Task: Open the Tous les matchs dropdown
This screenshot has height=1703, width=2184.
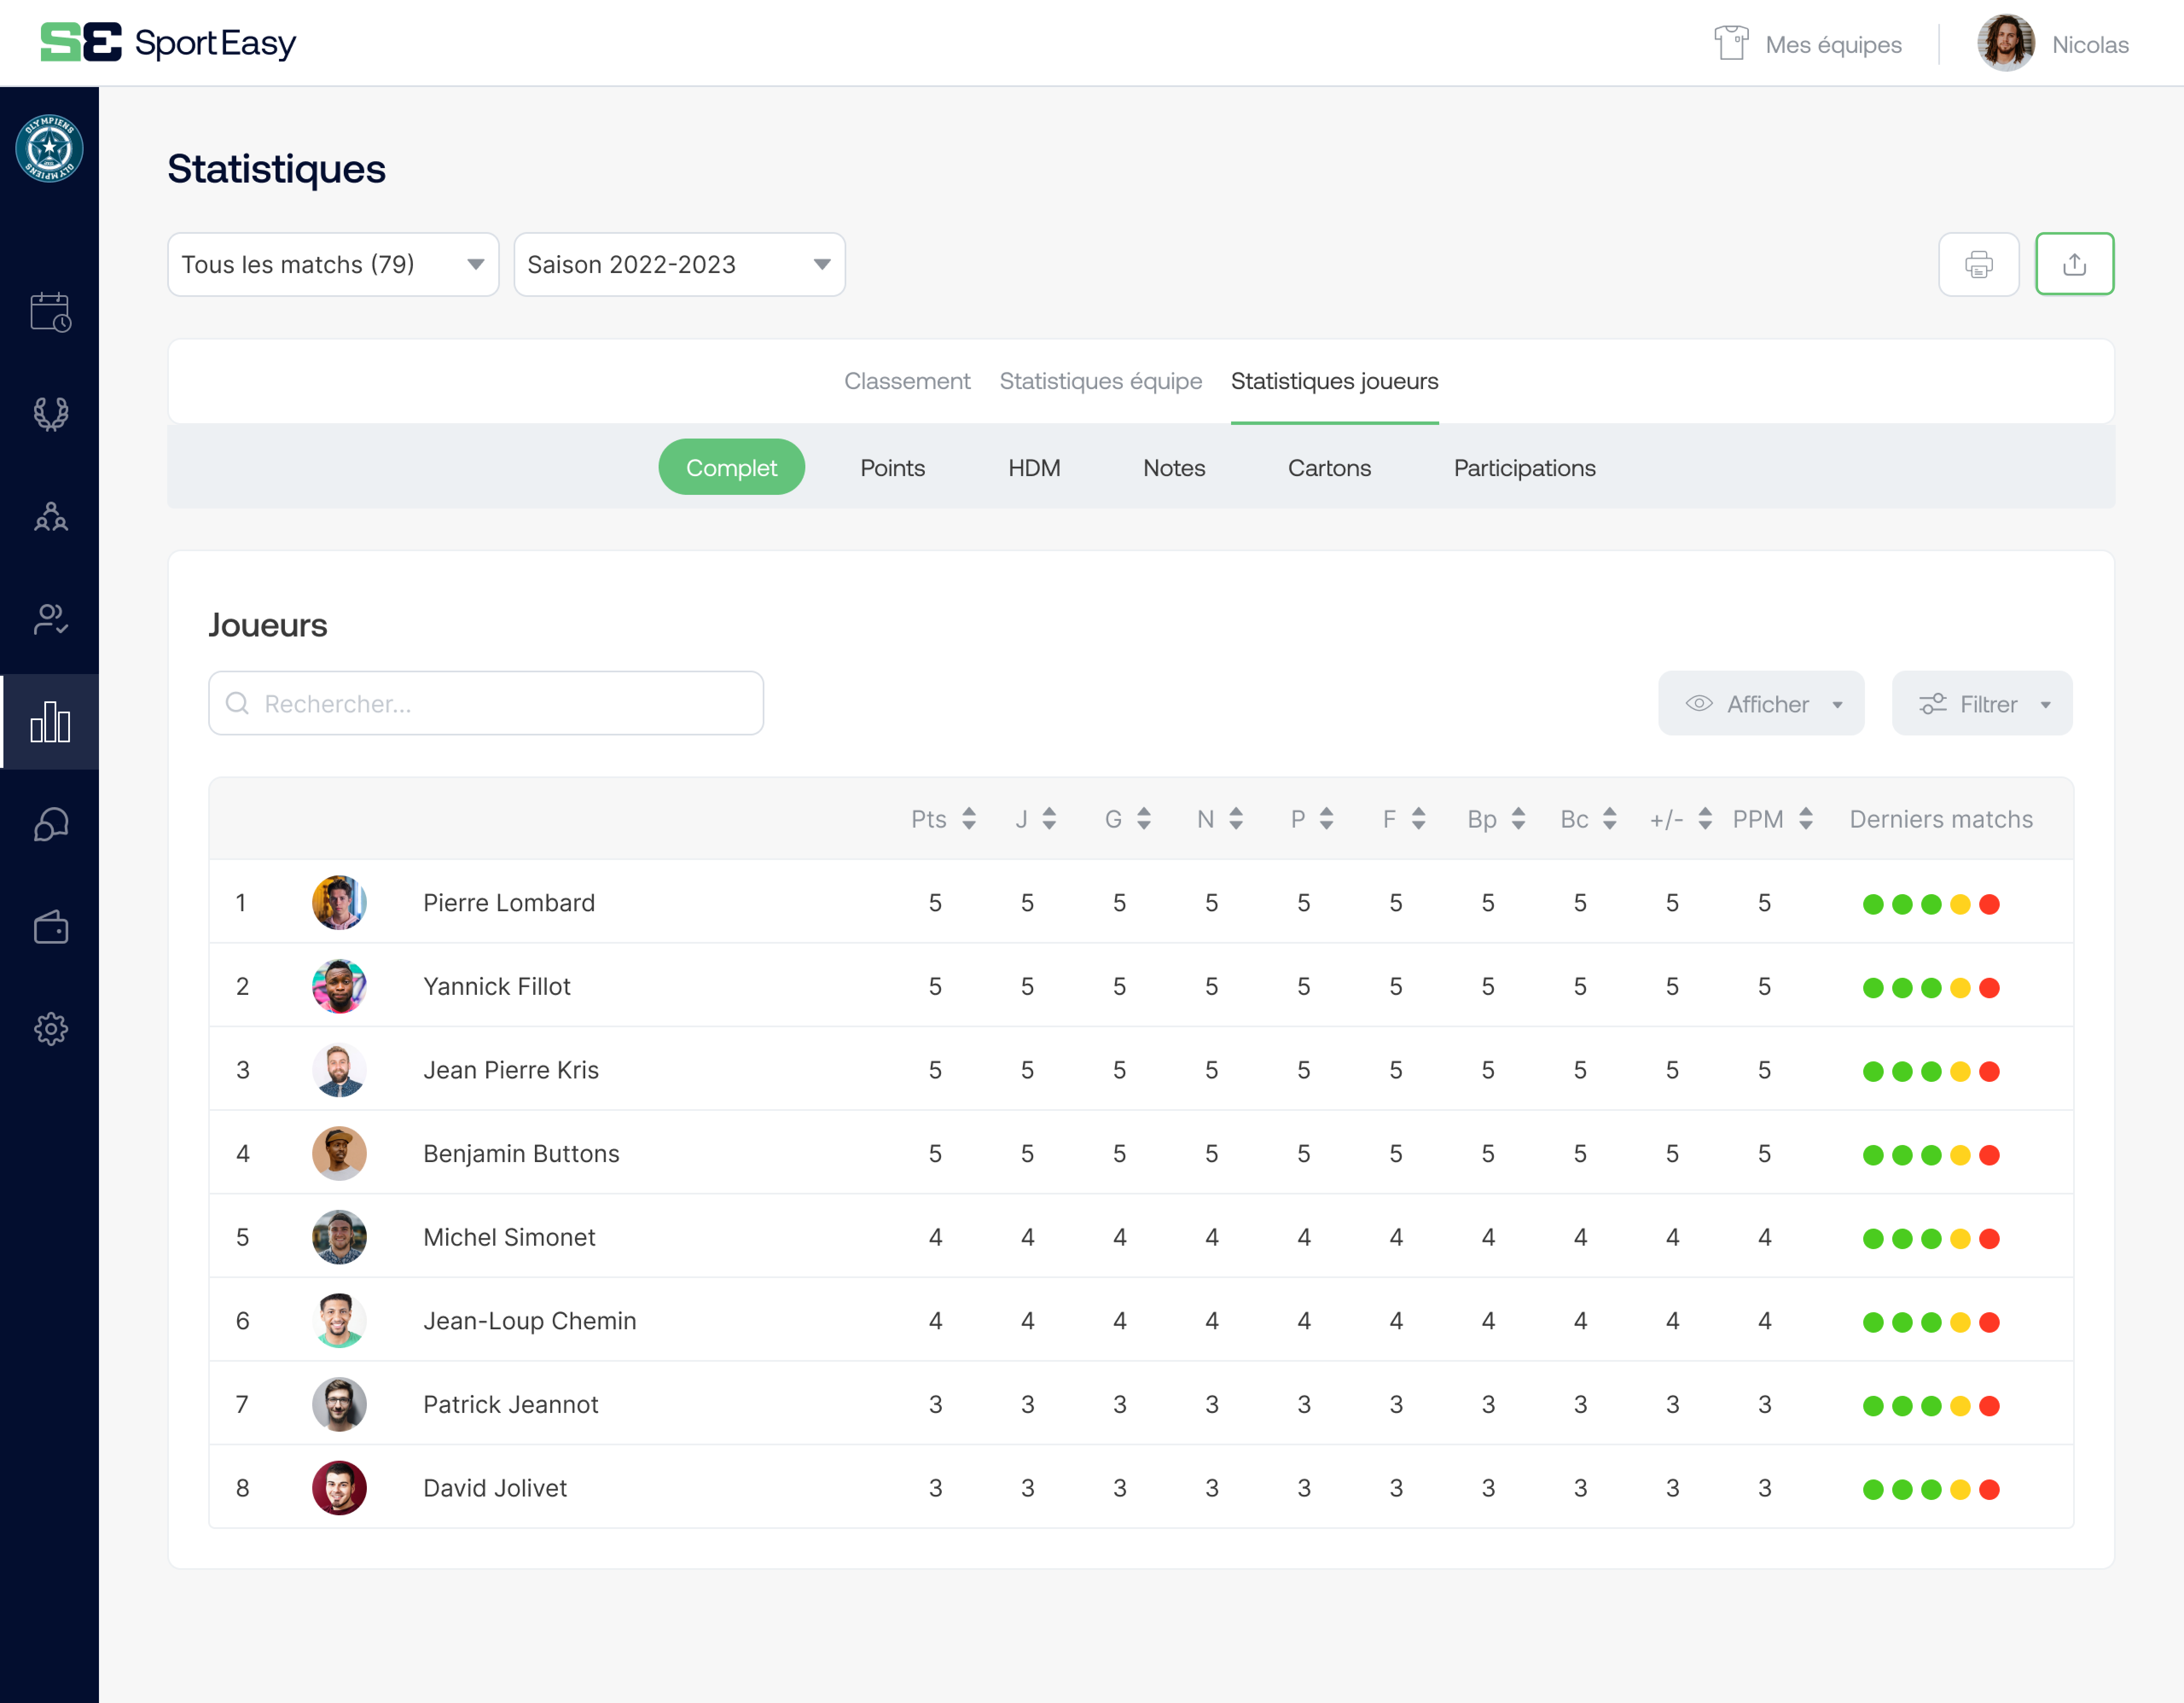Action: tap(333, 265)
